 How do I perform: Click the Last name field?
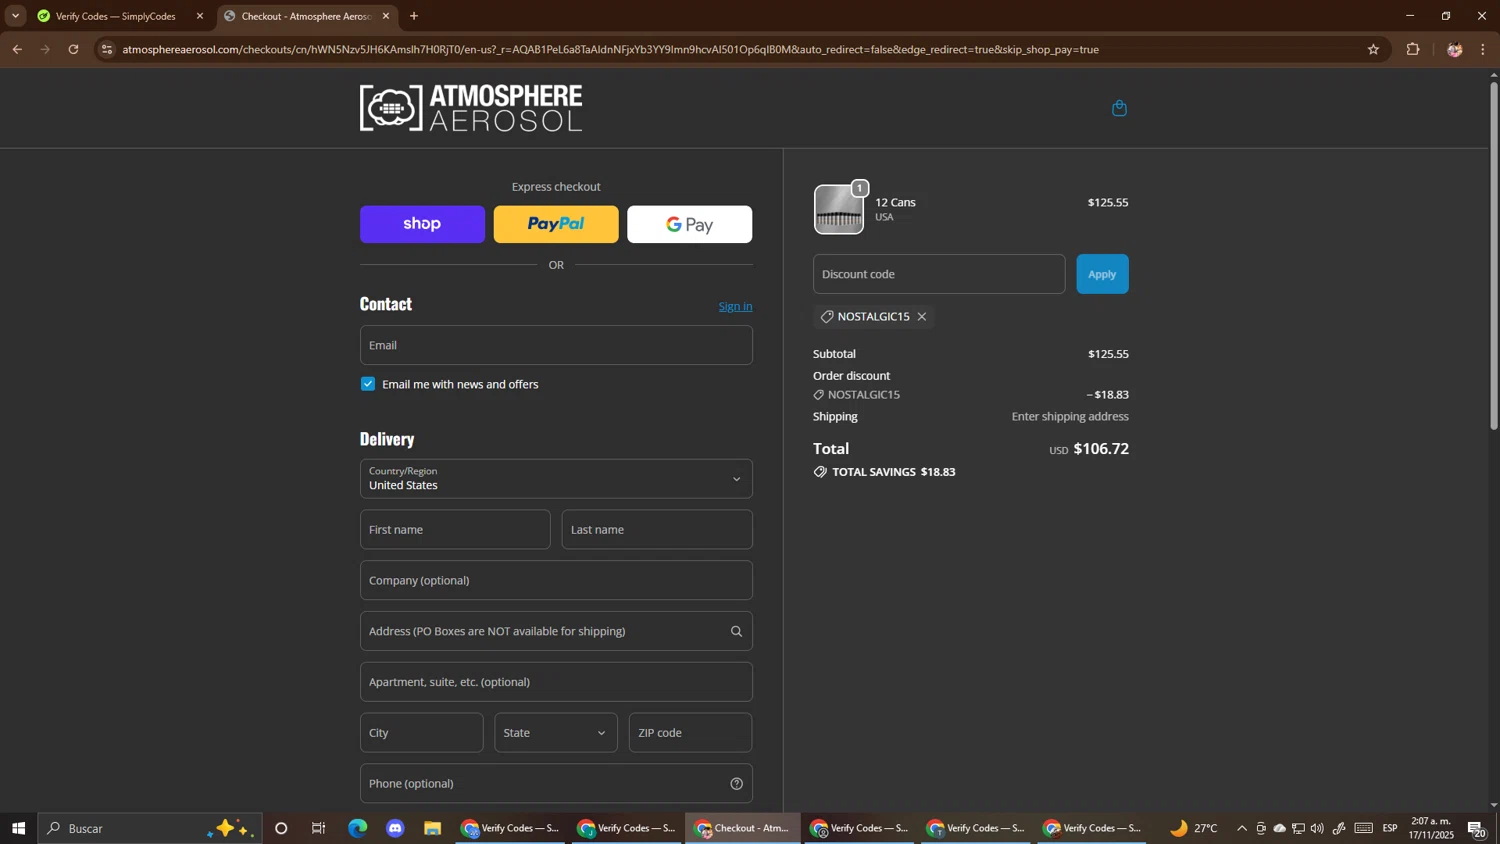657,530
